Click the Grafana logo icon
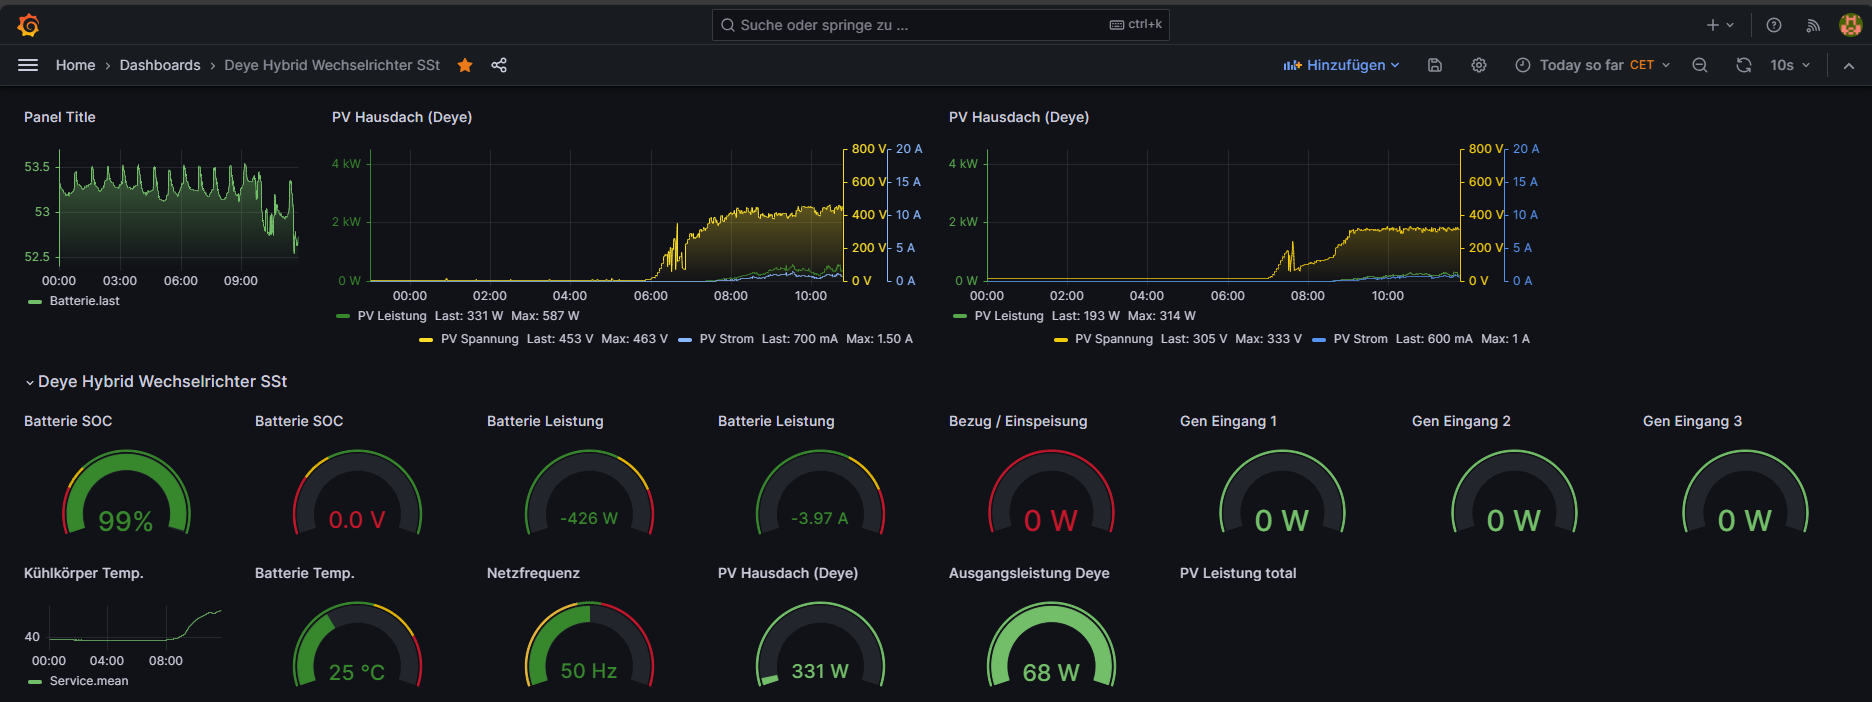This screenshot has height=702, width=1872. click(28, 25)
